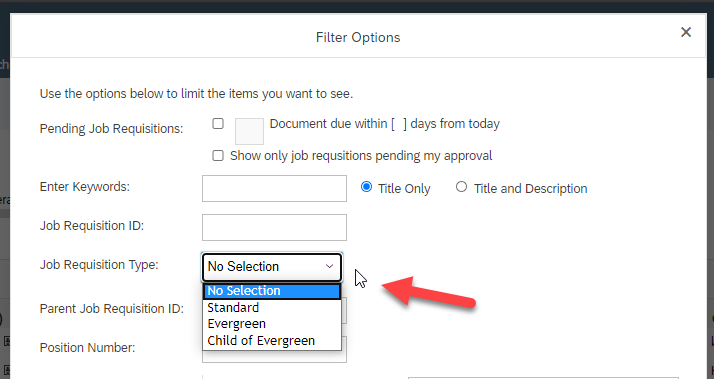
Task: Select the Title Only radio button
Action: (x=366, y=187)
